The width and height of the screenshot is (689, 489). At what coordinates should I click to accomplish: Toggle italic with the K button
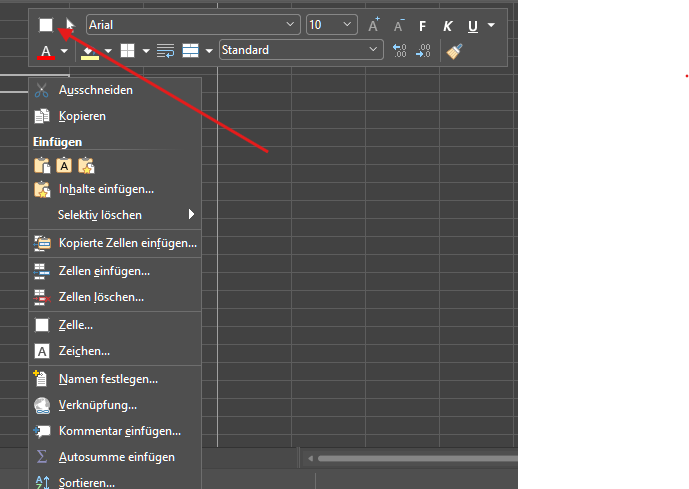447,26
